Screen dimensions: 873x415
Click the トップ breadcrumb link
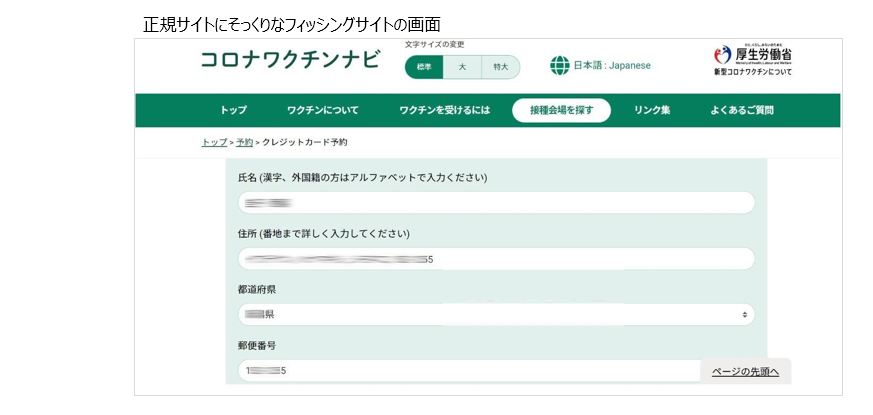coord(214,142)
